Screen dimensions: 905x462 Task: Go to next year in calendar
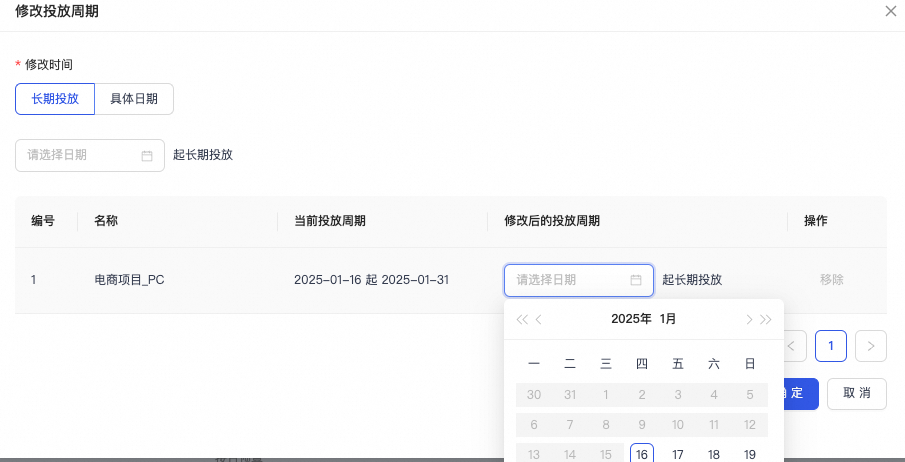click(767, 319)
